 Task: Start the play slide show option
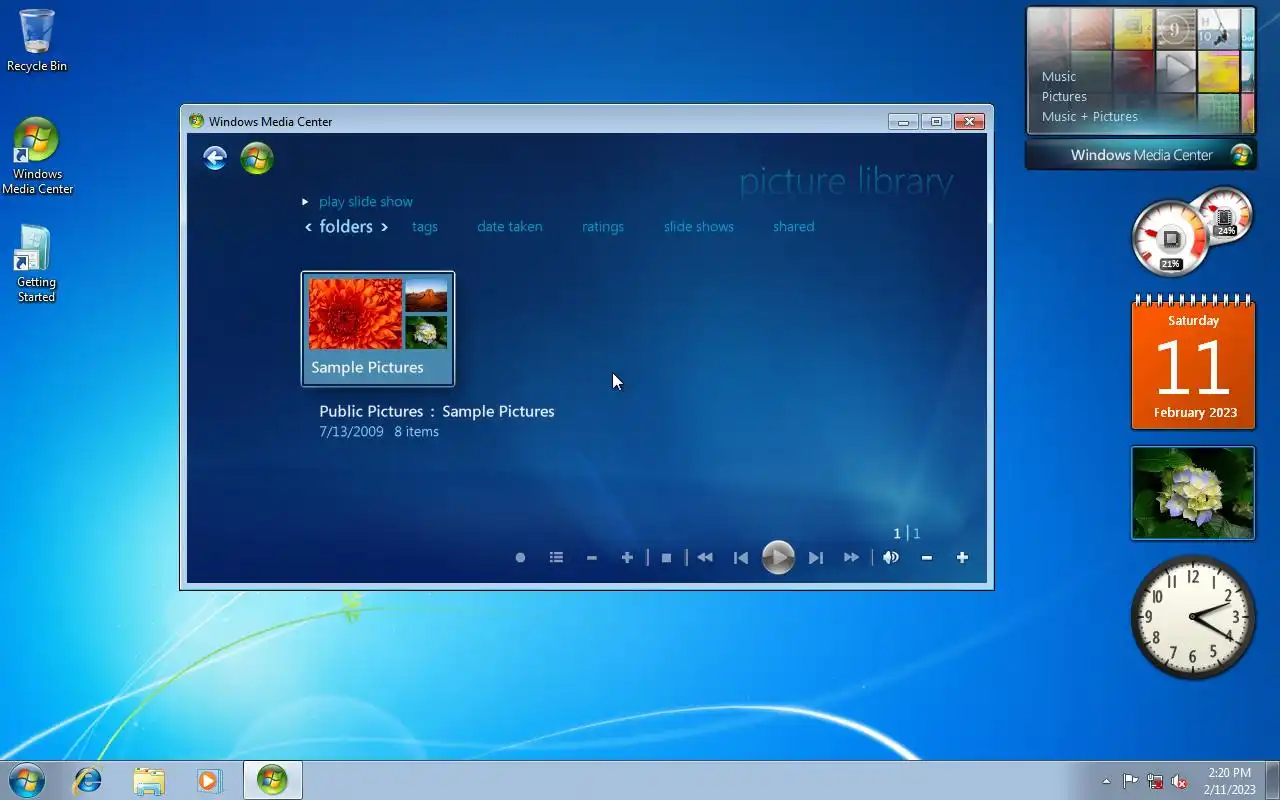click(366, 202)
